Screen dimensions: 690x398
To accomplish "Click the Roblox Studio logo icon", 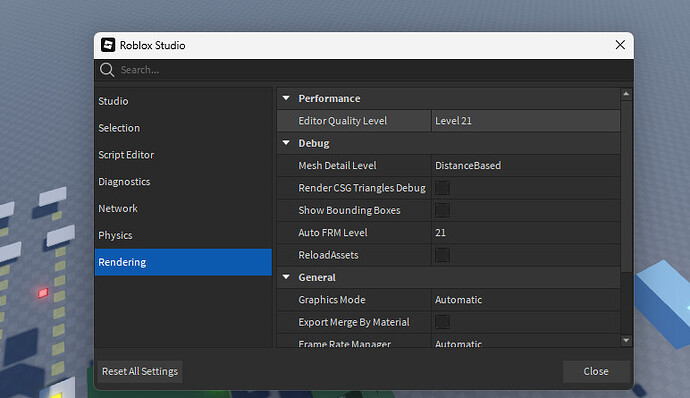I will (108, 45).
